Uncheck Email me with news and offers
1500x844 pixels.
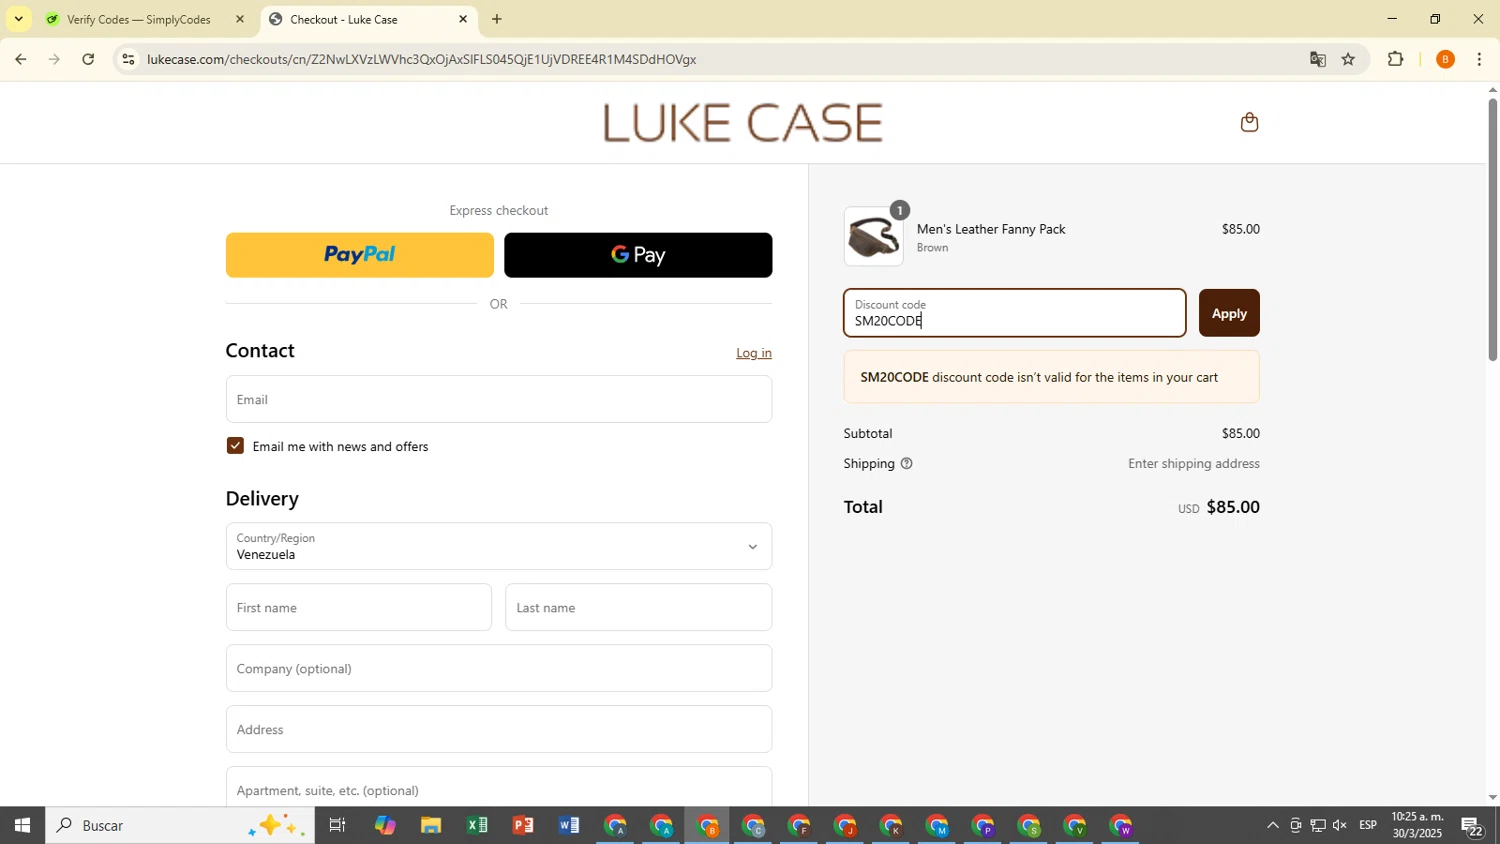click(235, 446)
